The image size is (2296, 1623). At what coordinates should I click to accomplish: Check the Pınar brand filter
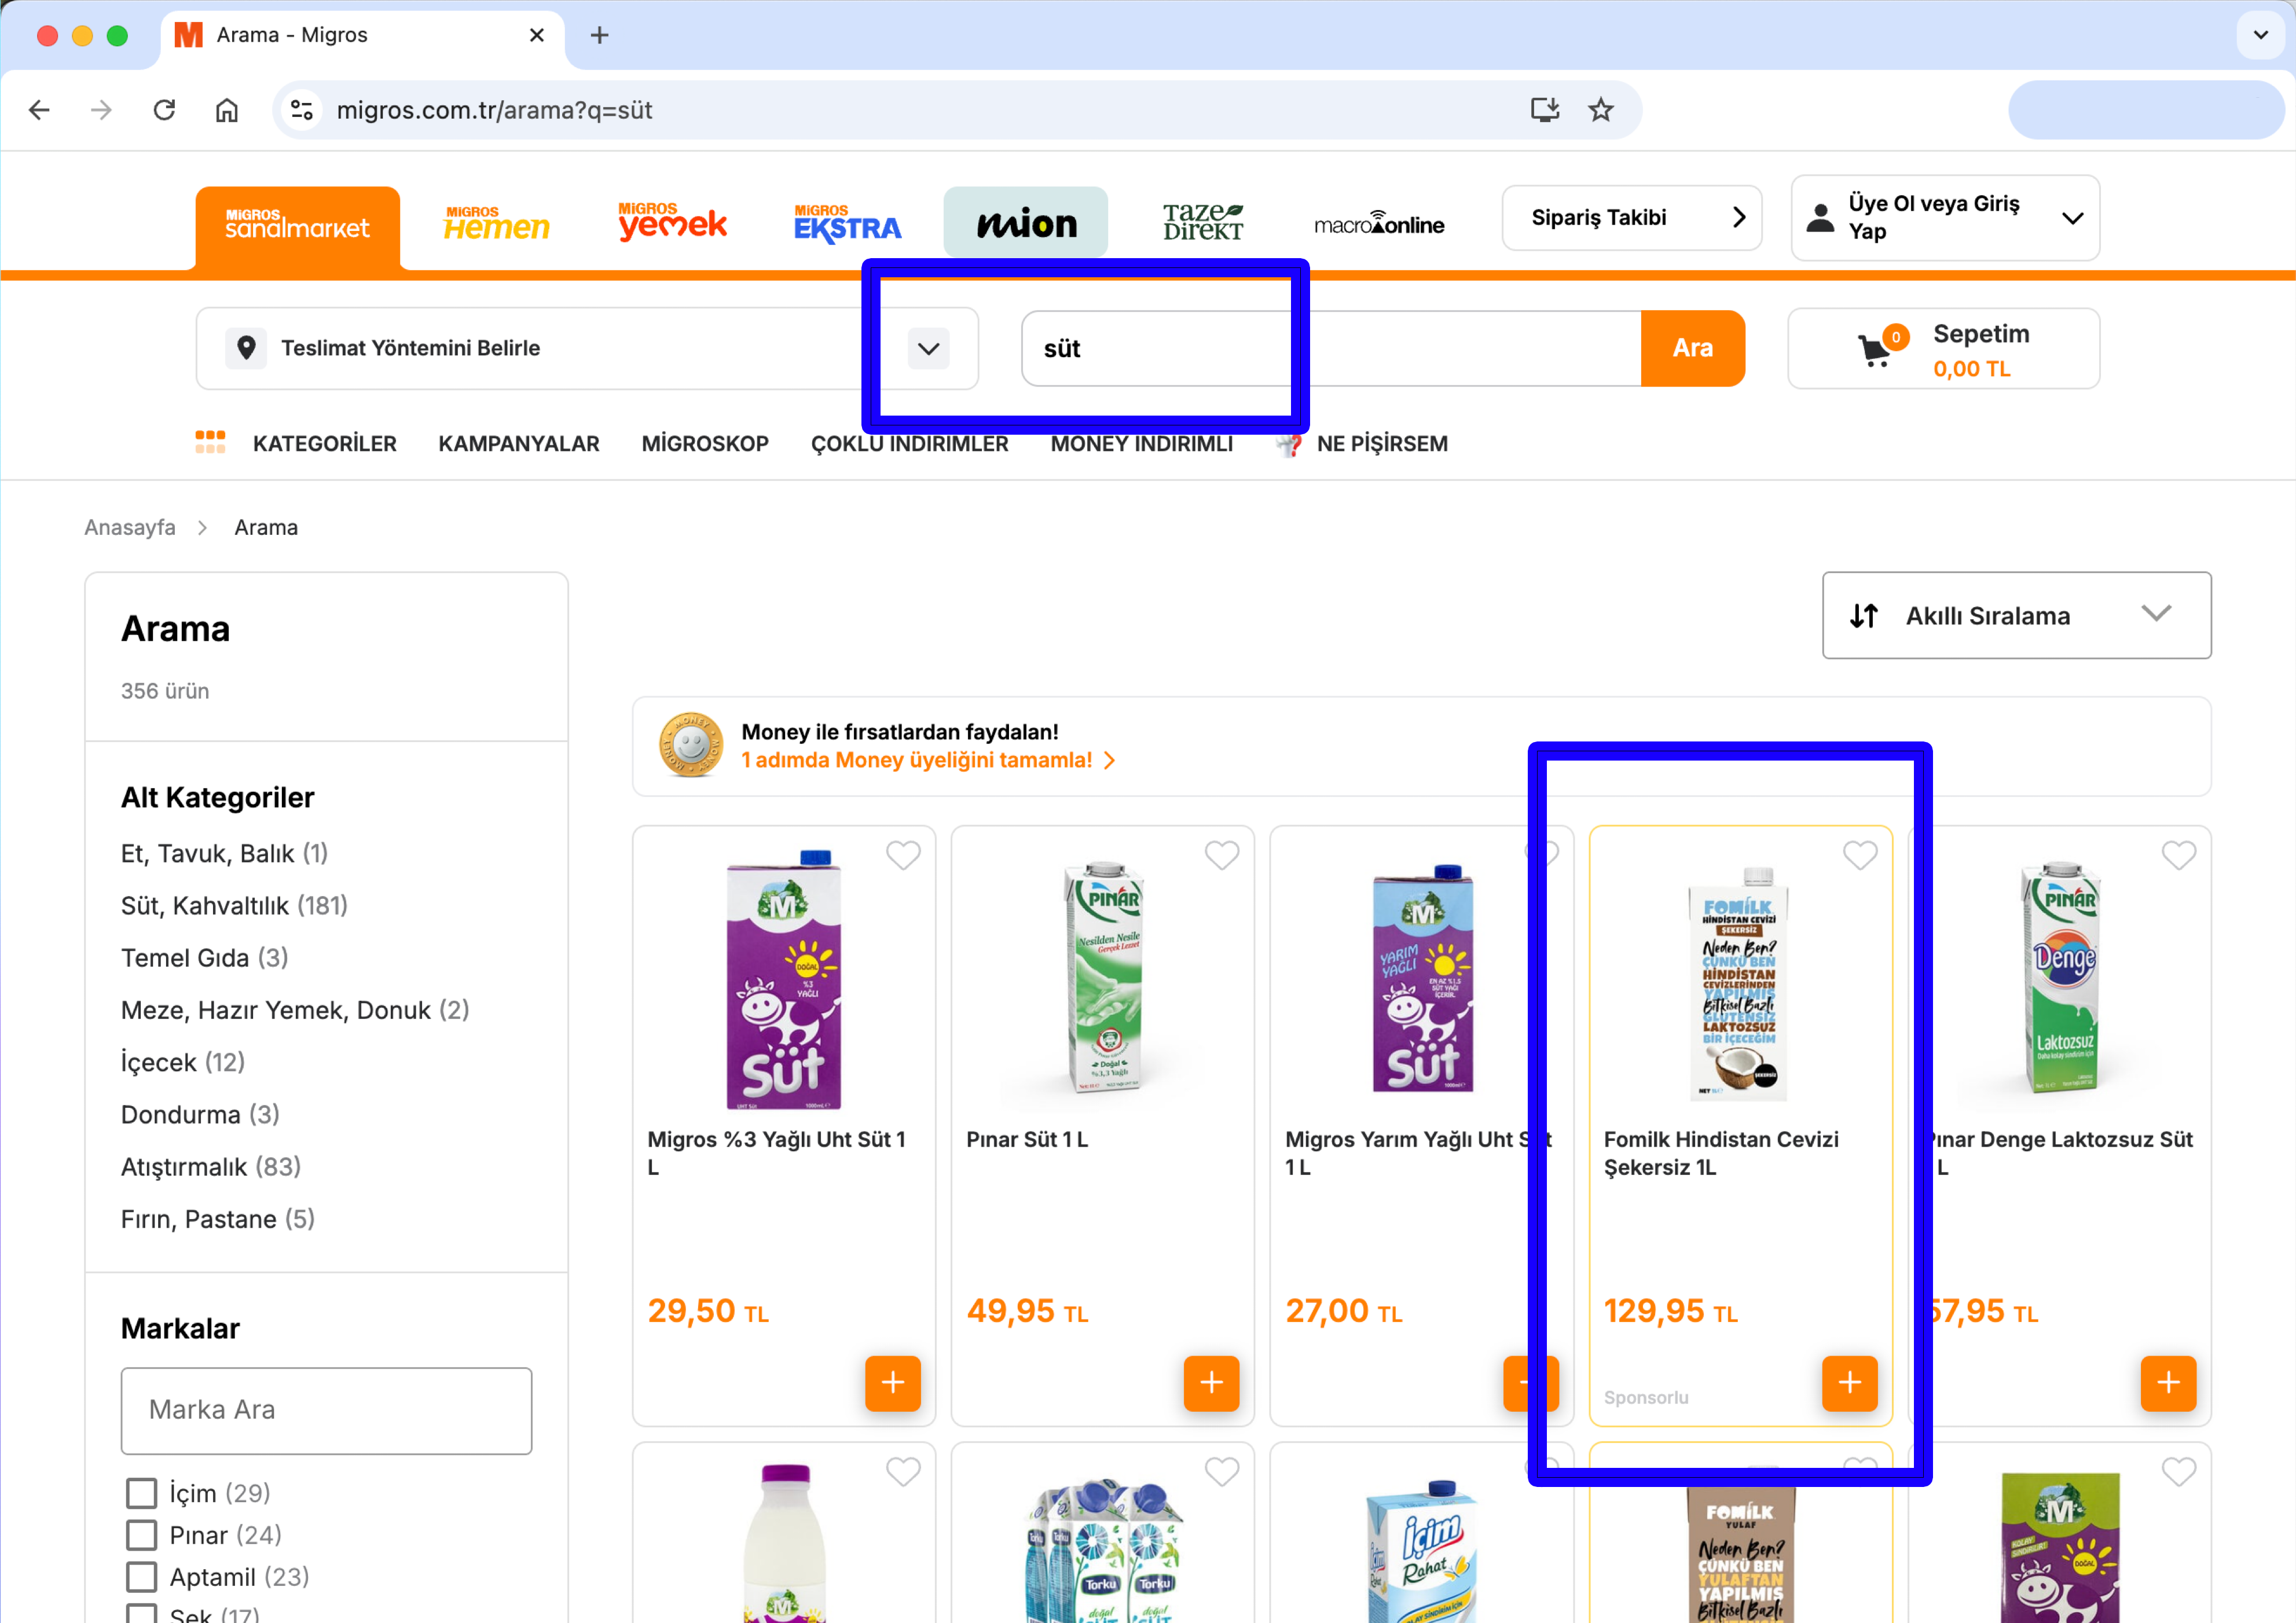[142, 1535]
